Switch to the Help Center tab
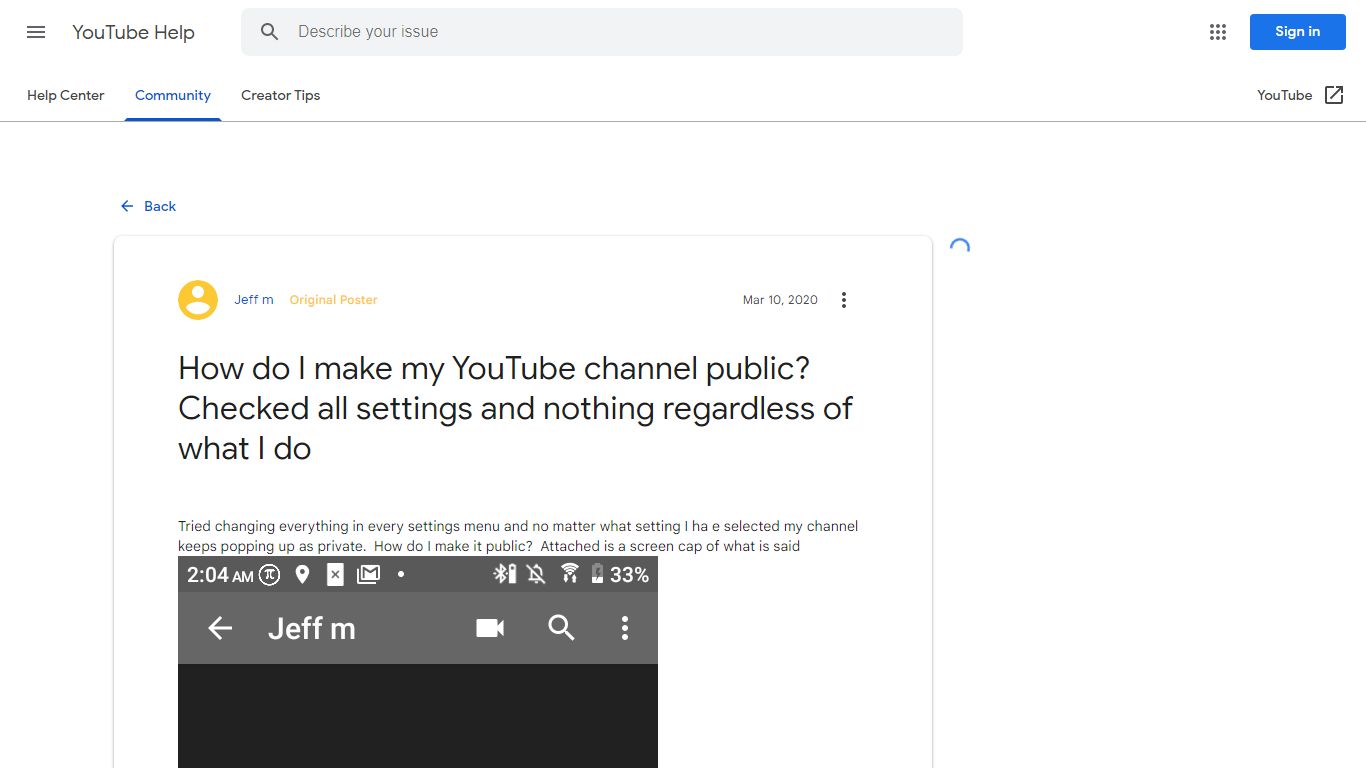Screen dimensions: 1366x768 click(66, 96)
